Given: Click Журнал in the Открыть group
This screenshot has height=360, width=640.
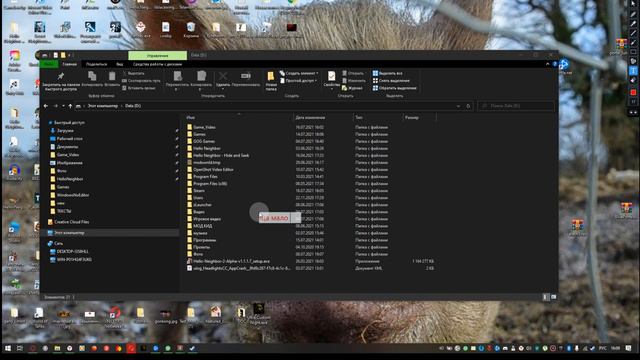Looking at the screenshot, I should coord(352,88).
